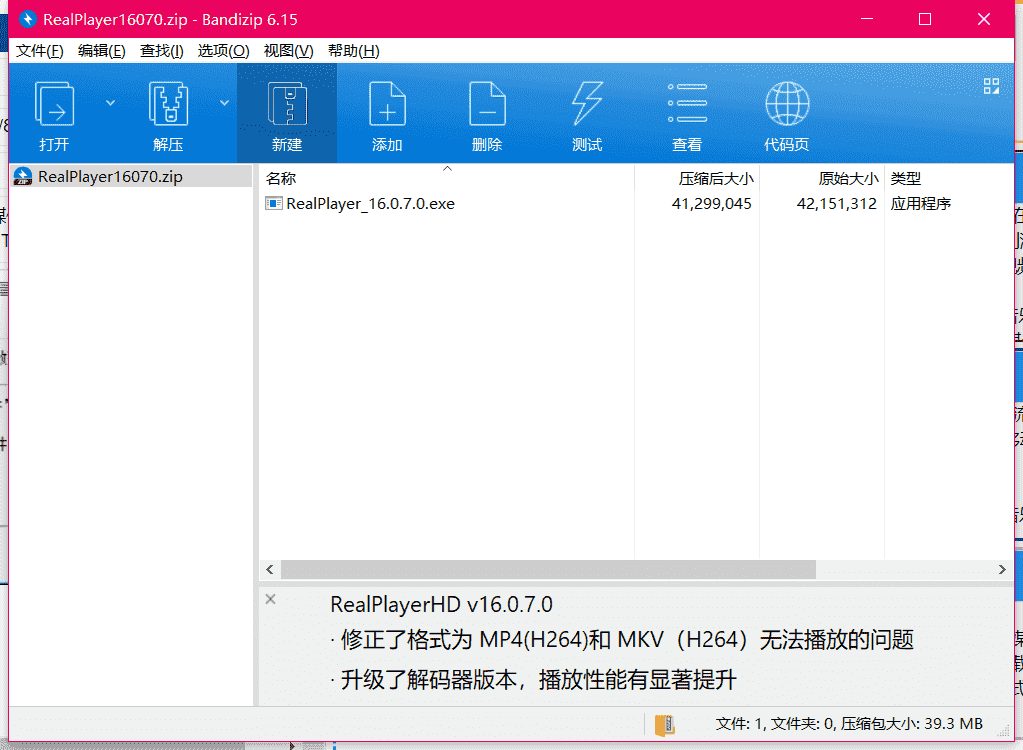Click the horizontal scrollbar thumb
Viewport: 1023px width, 750px height.
point(548,569)
